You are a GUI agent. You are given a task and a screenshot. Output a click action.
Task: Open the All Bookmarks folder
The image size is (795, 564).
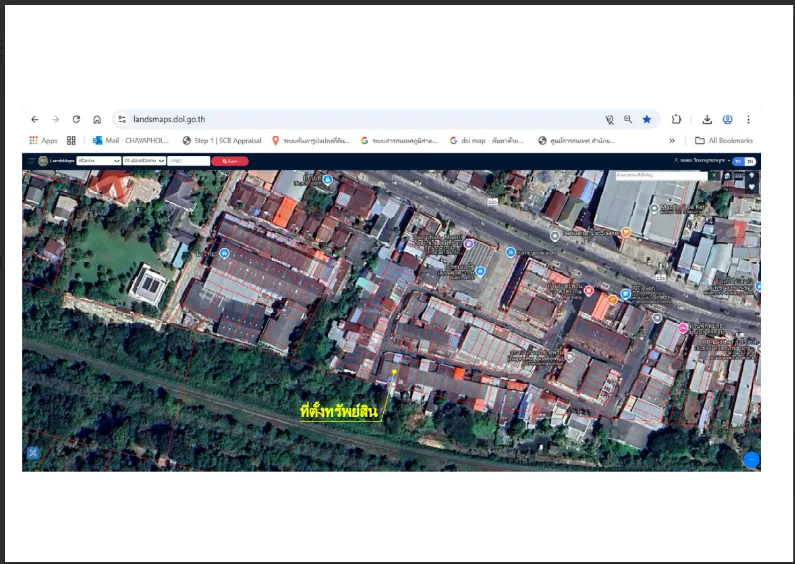click(x=724, y=140)
